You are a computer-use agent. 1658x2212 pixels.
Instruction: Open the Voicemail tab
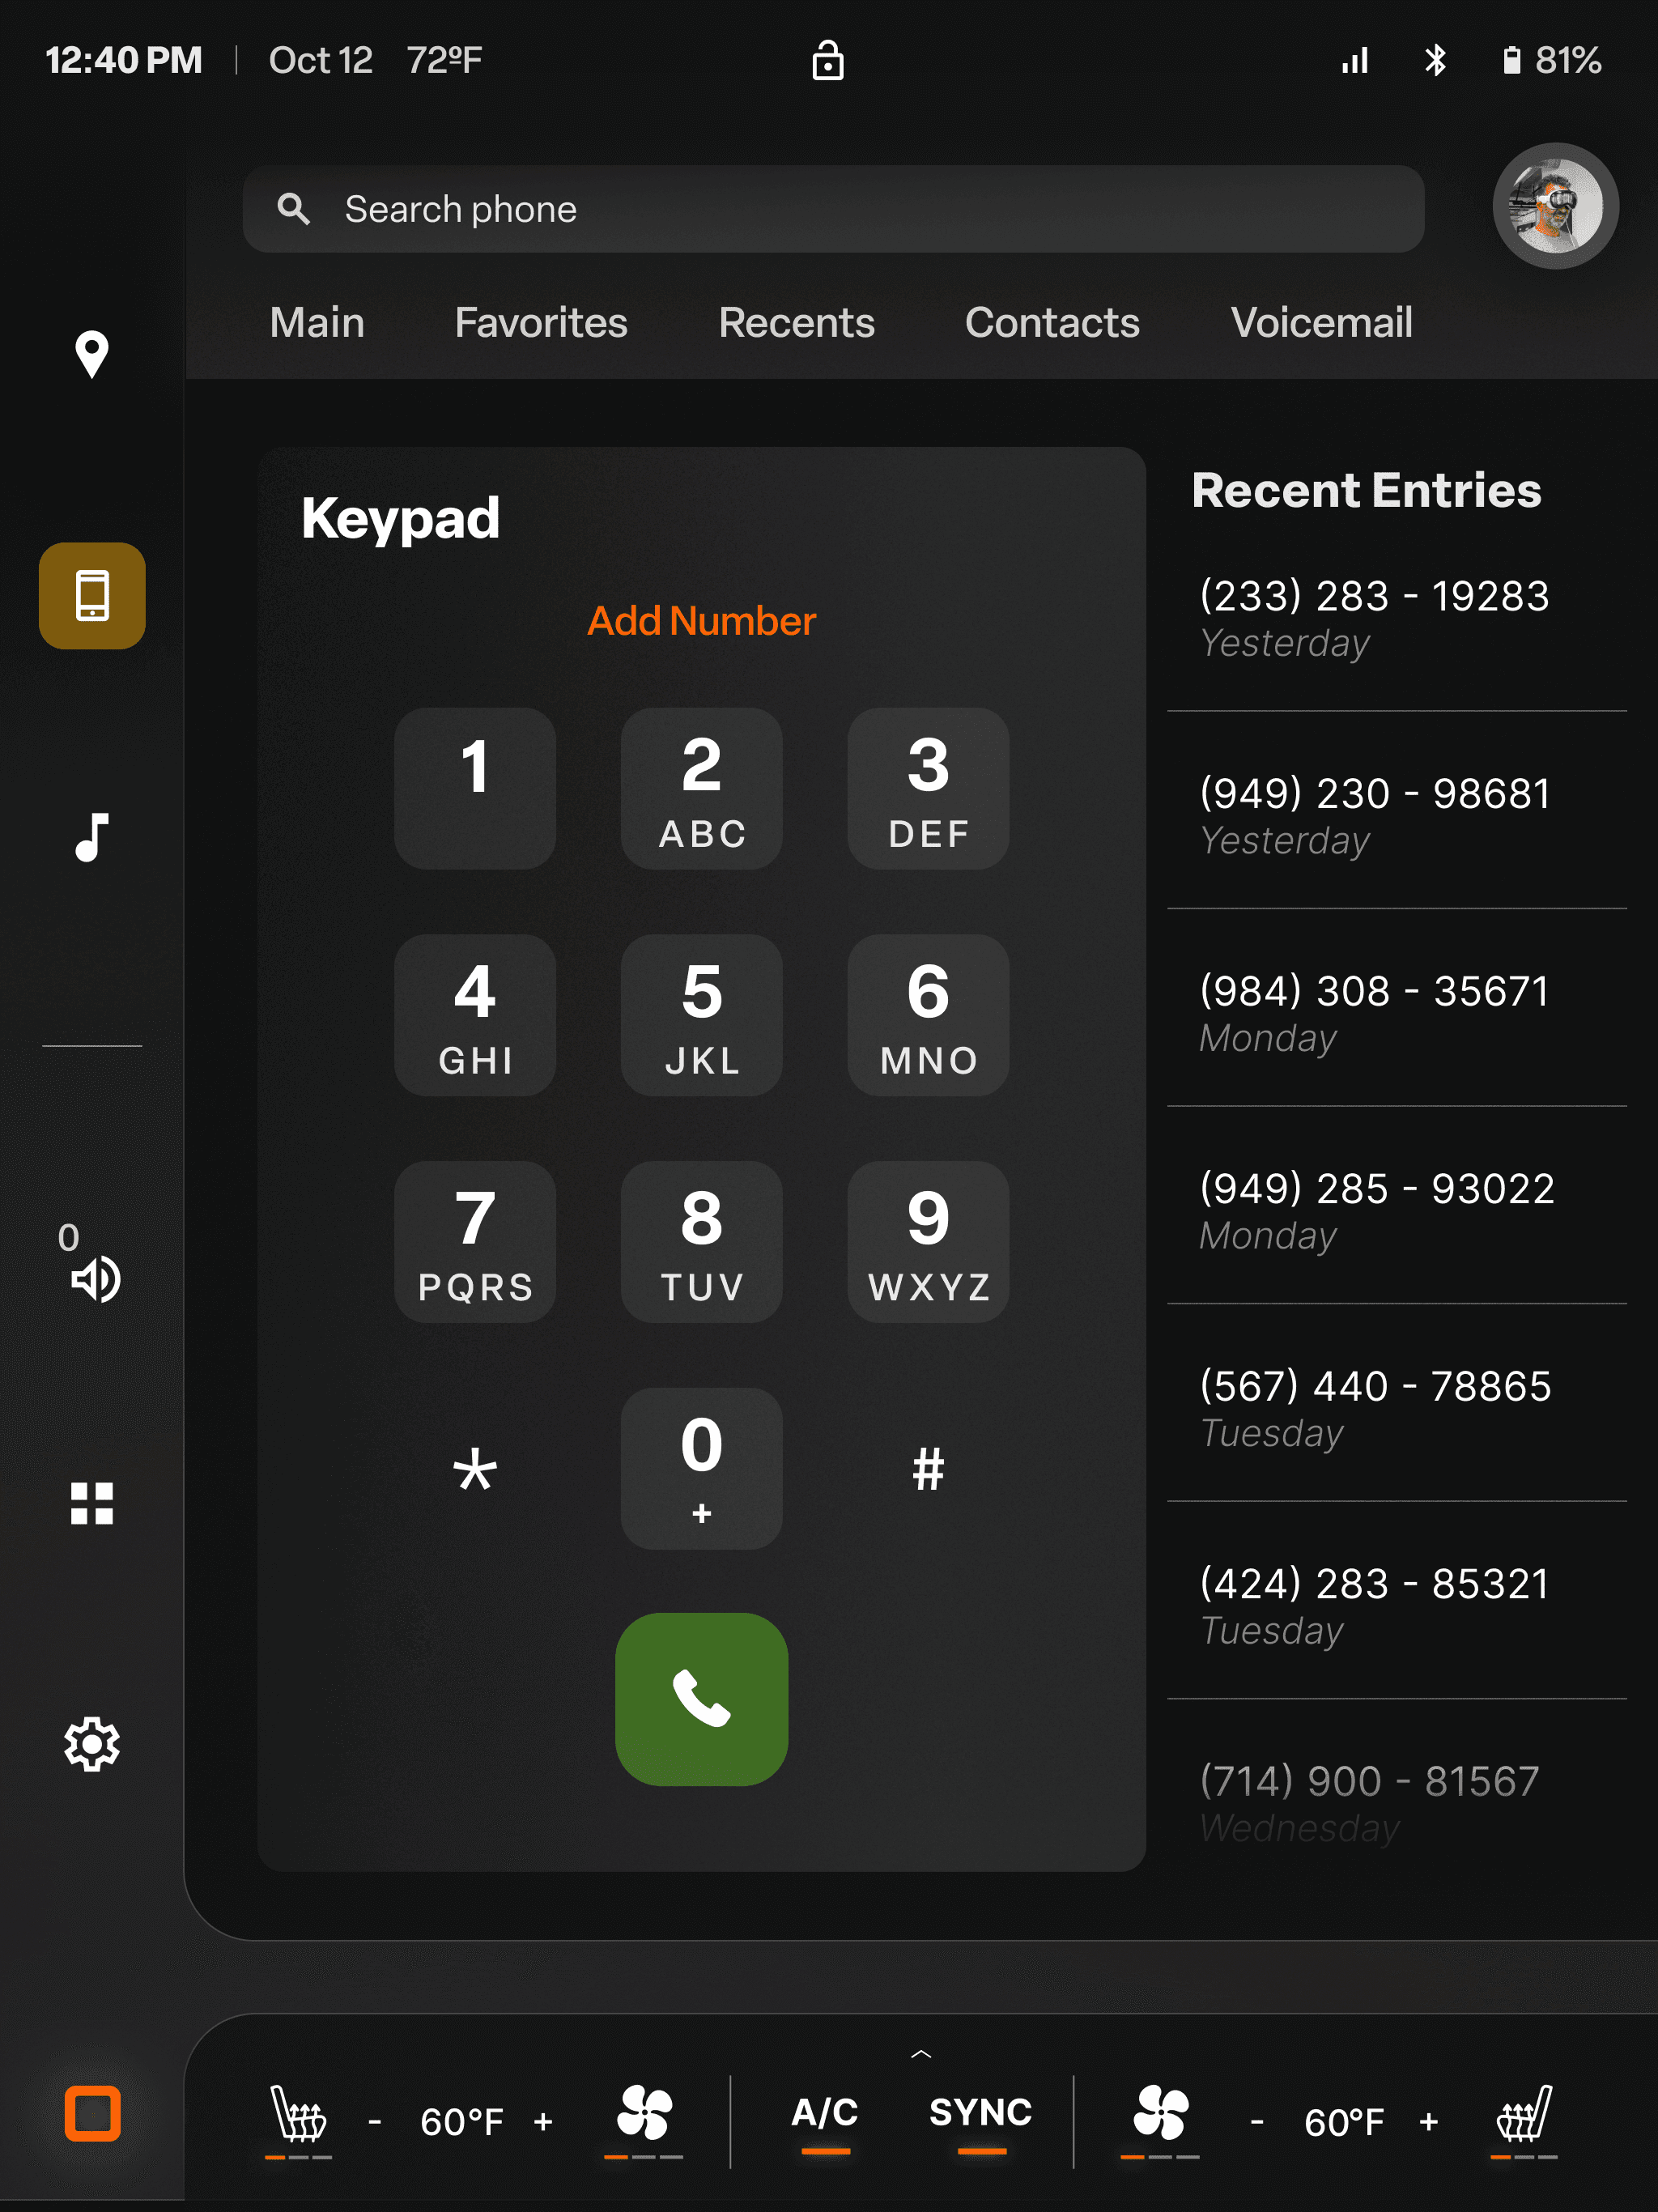tap(1320, 323)
